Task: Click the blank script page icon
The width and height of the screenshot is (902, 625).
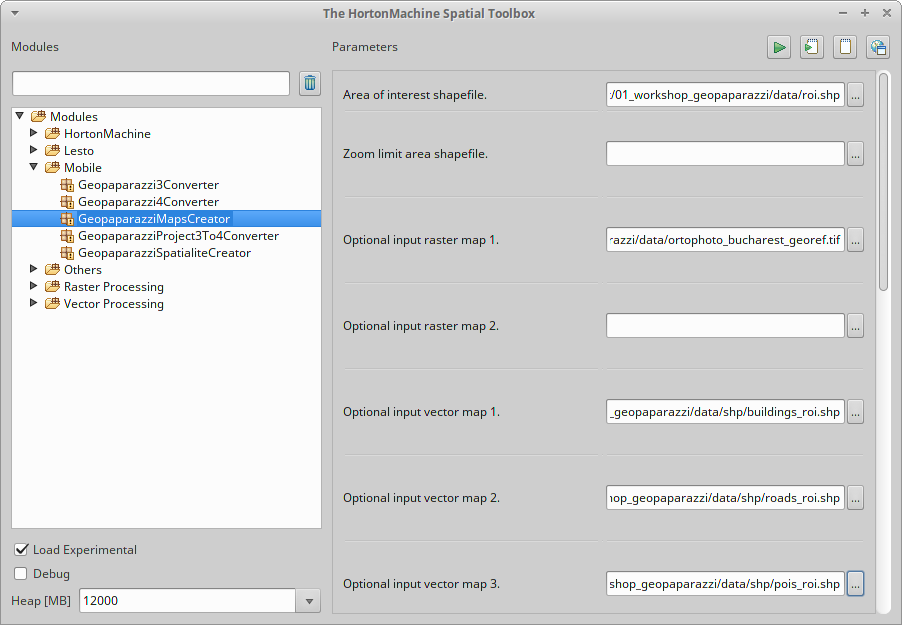Action: 845,47
